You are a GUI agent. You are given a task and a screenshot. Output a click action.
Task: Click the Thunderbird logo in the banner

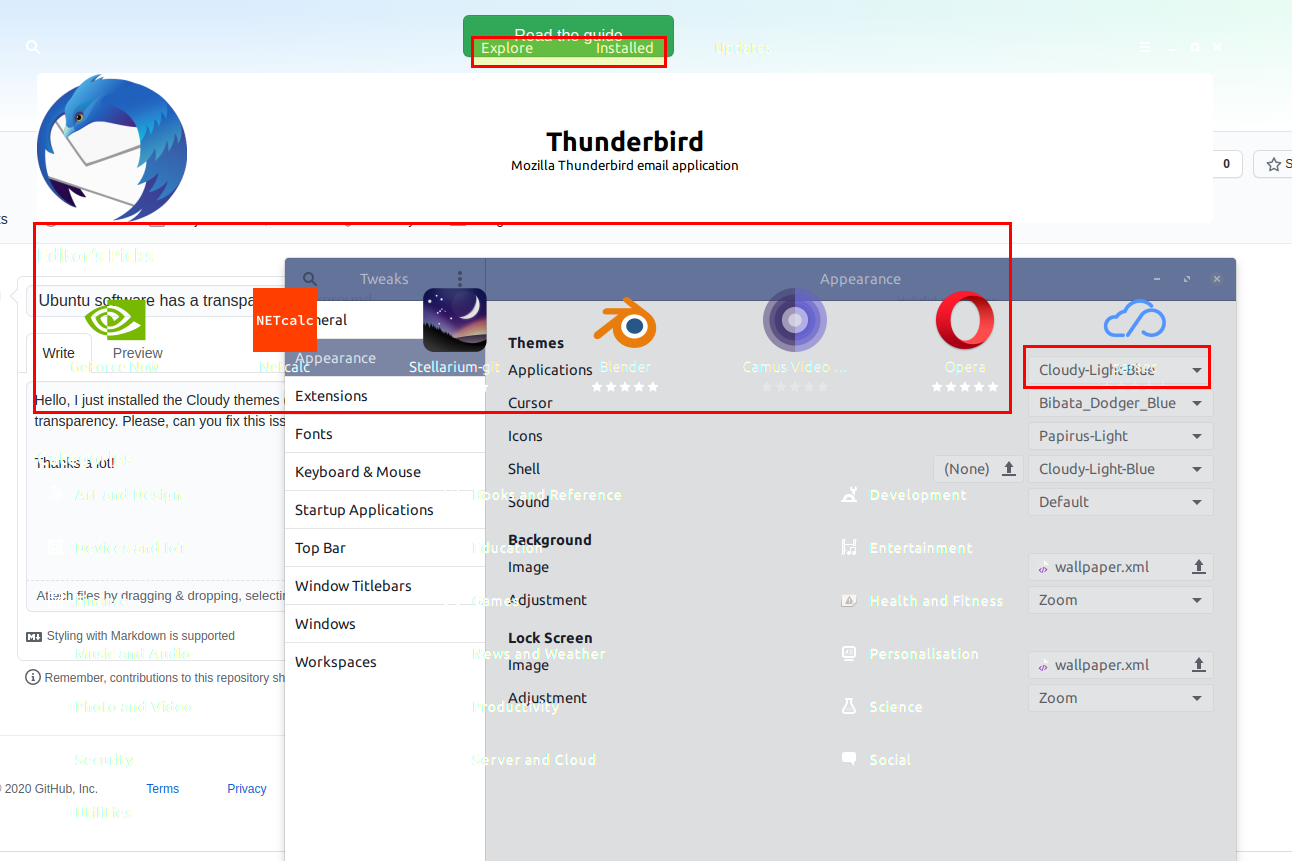(x=112, y=147)
